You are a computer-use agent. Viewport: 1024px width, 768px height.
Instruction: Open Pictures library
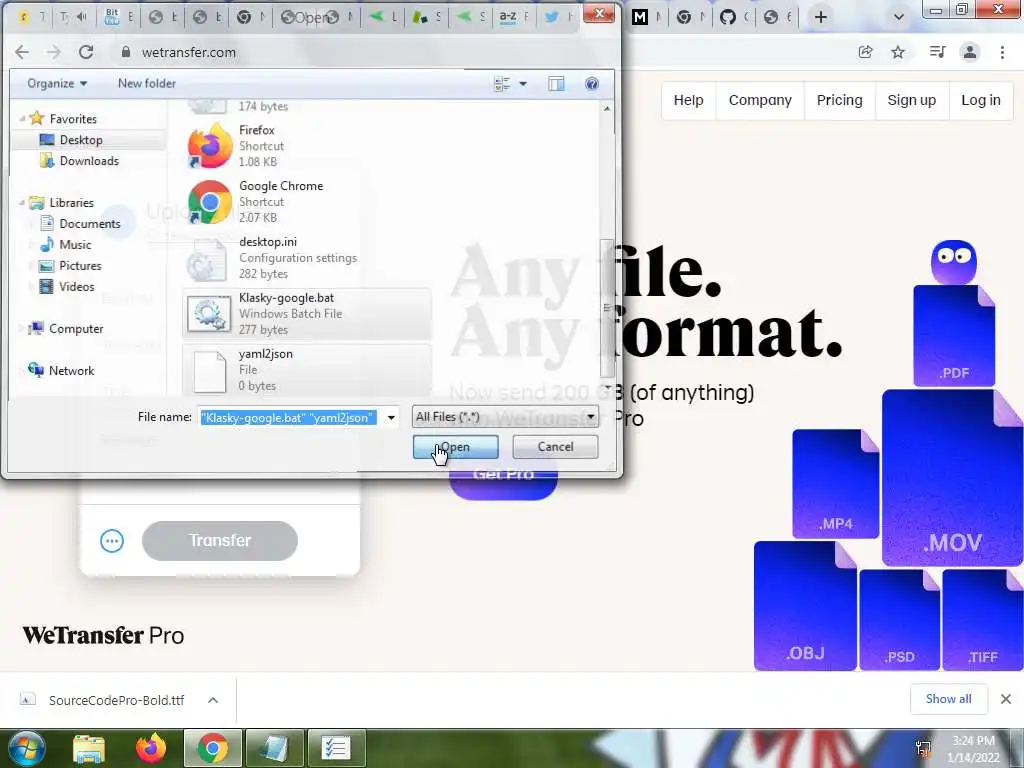pyautogui.click(x=80, y=265)
